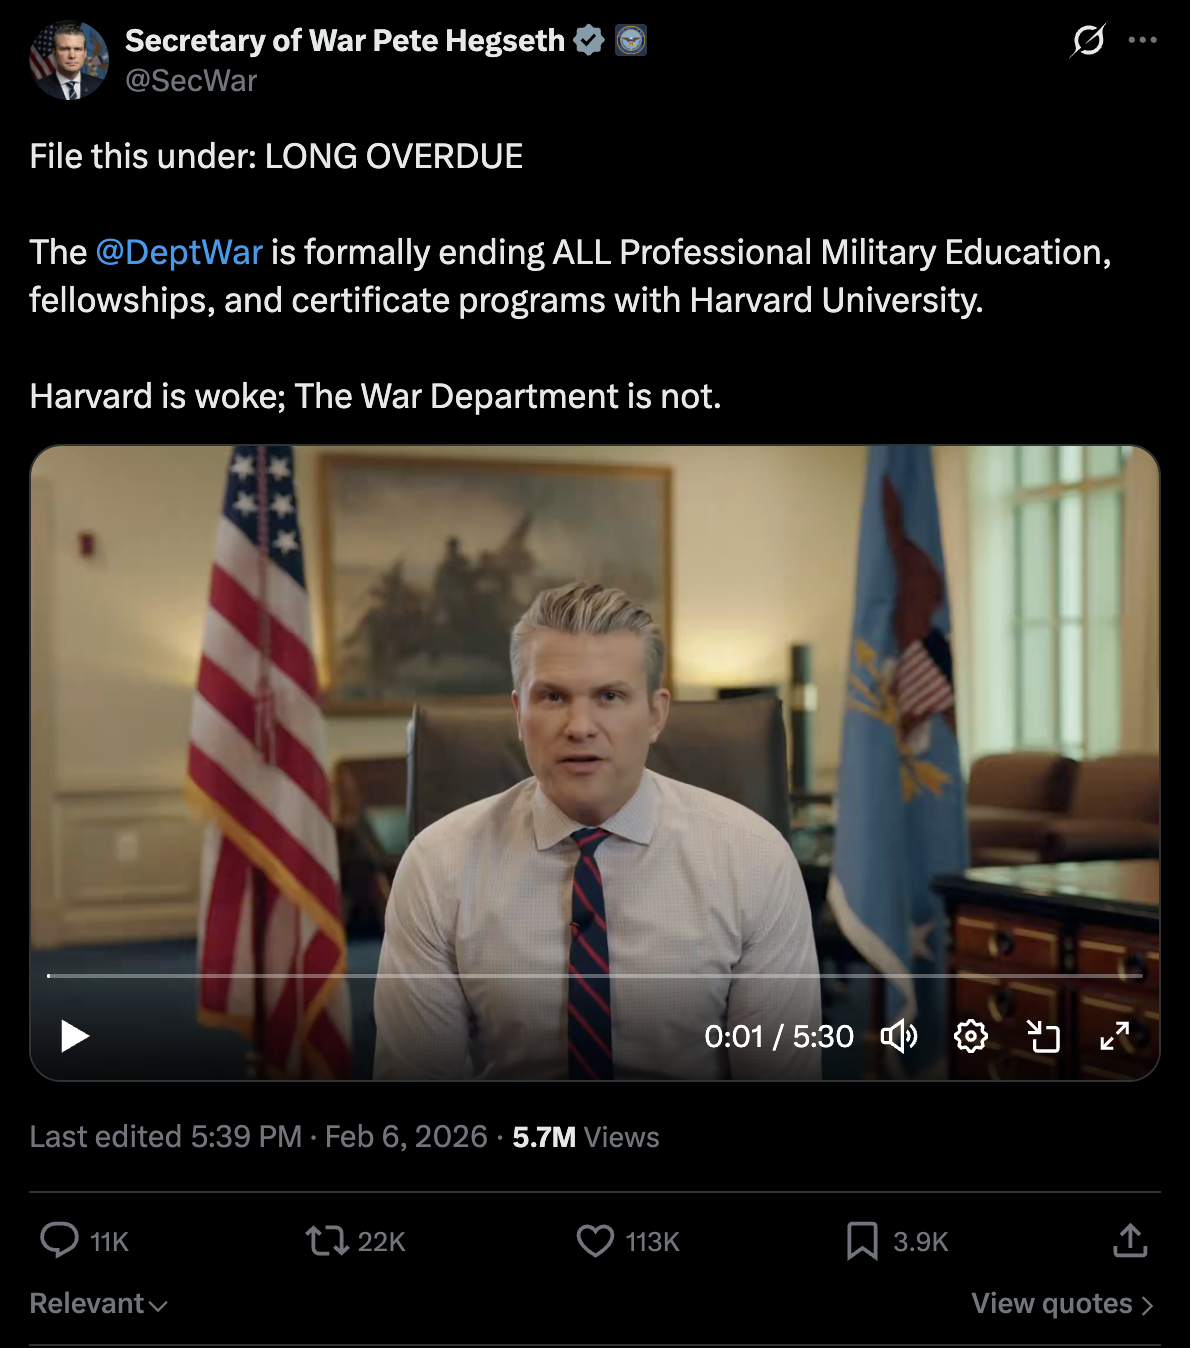Bookmark this post
This screenshot has width=1190, height=1348.
861,1241
